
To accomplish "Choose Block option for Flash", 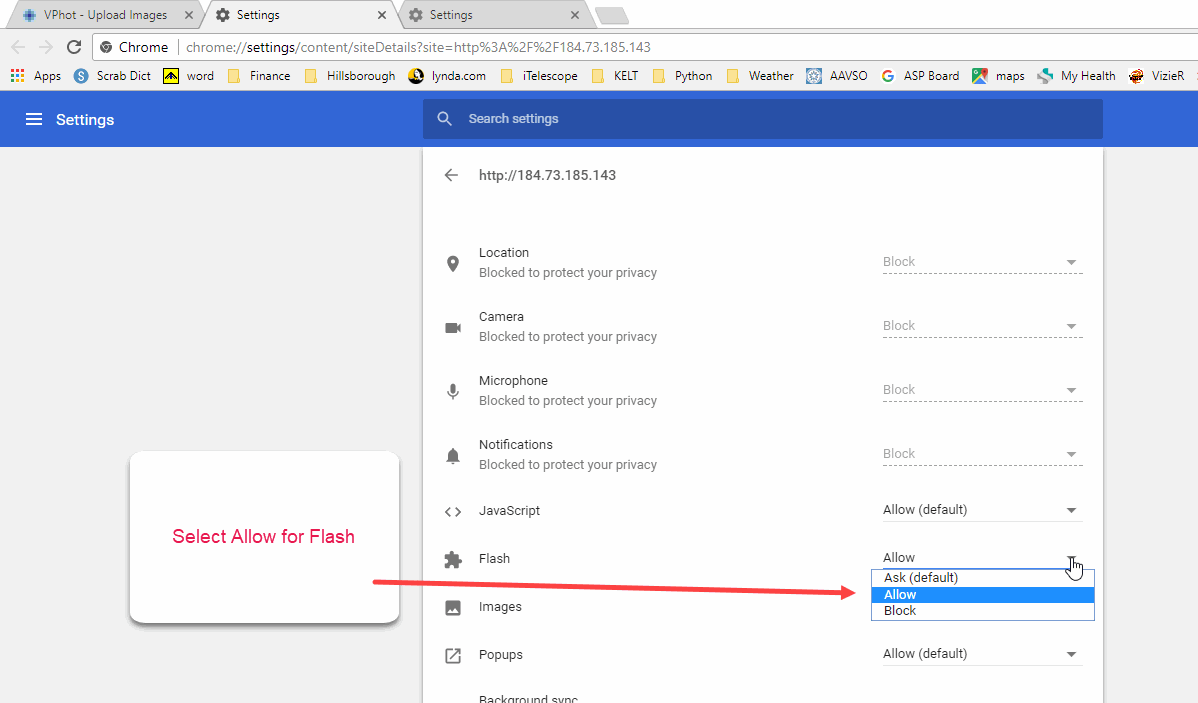I will click(x=982, y=611).
